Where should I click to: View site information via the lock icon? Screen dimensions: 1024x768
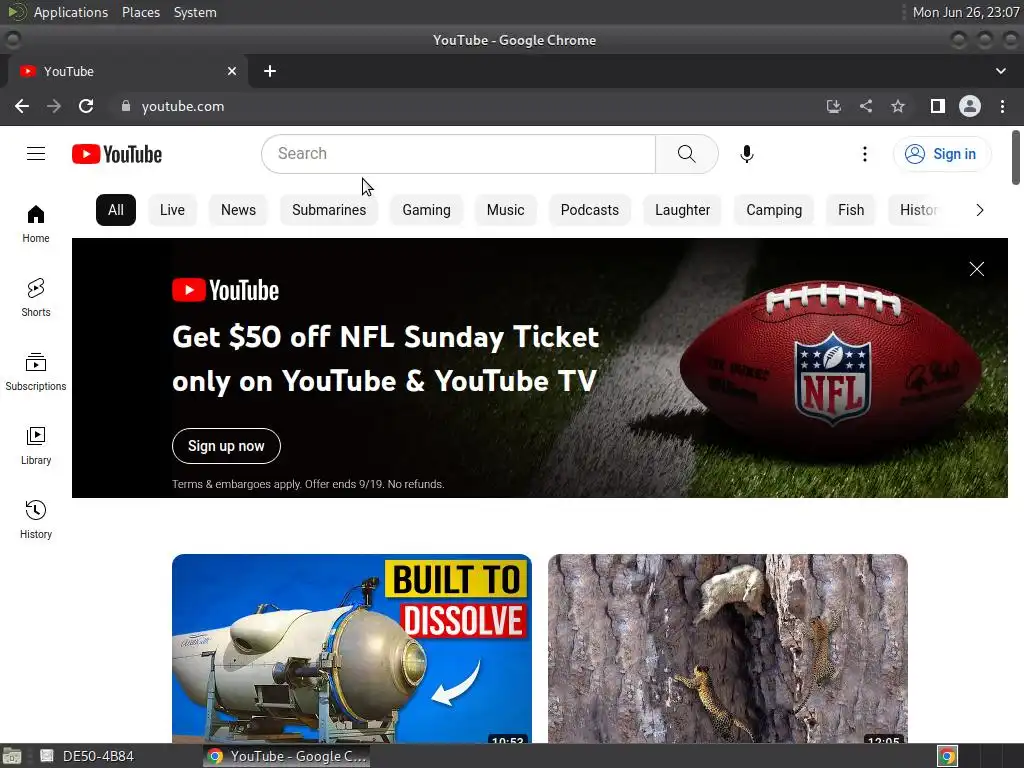[126, 106]
